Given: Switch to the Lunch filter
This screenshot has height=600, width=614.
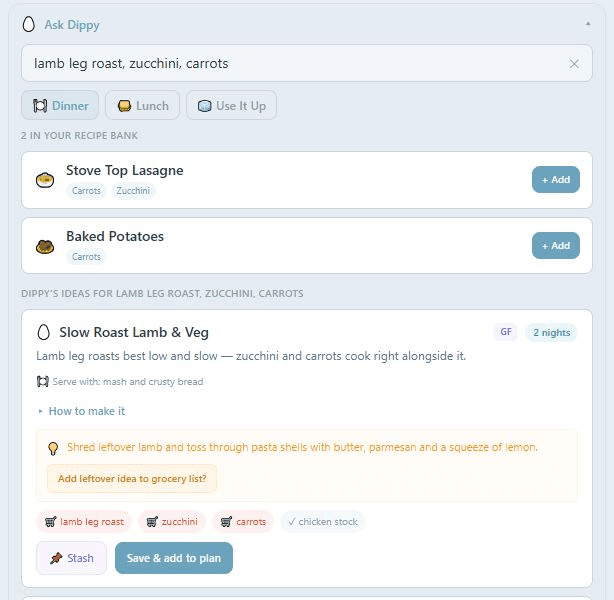Looking at the screenshot, I should (142, 105).
